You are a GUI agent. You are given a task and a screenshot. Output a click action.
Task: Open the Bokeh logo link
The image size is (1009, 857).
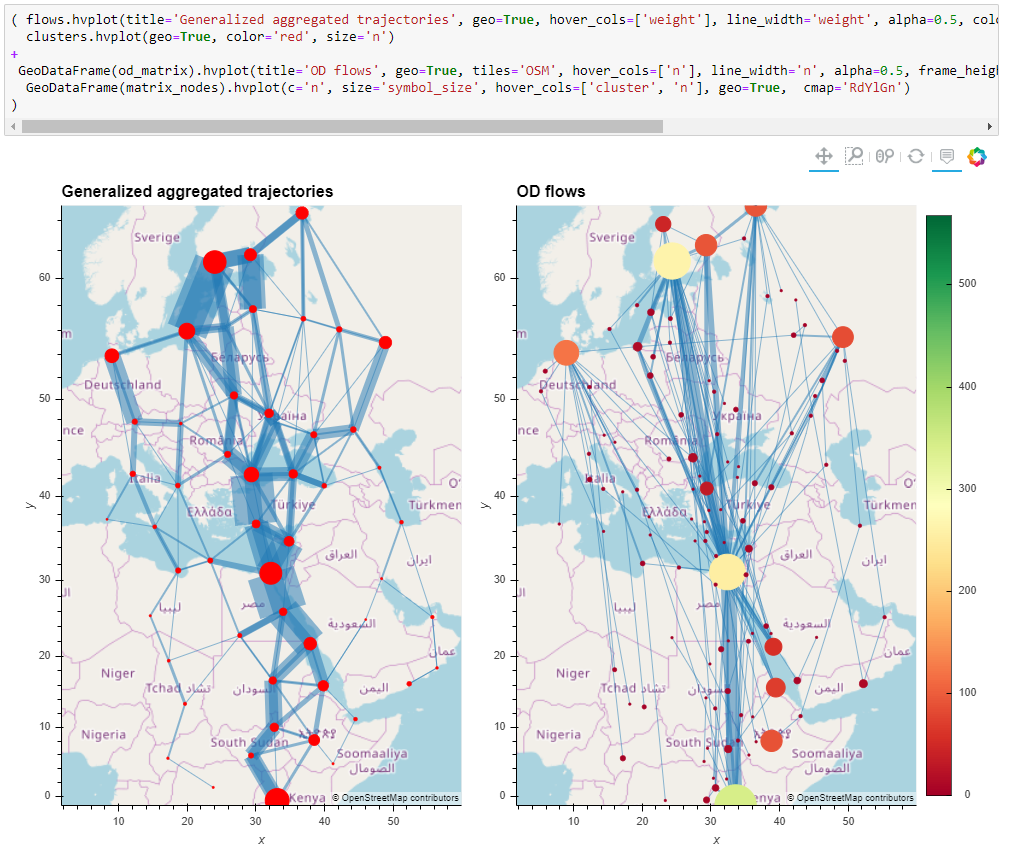[977, 156]
